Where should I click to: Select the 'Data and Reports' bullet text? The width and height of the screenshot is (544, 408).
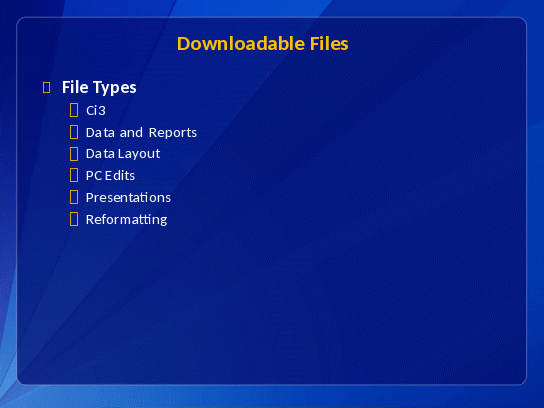pos(141,133)
